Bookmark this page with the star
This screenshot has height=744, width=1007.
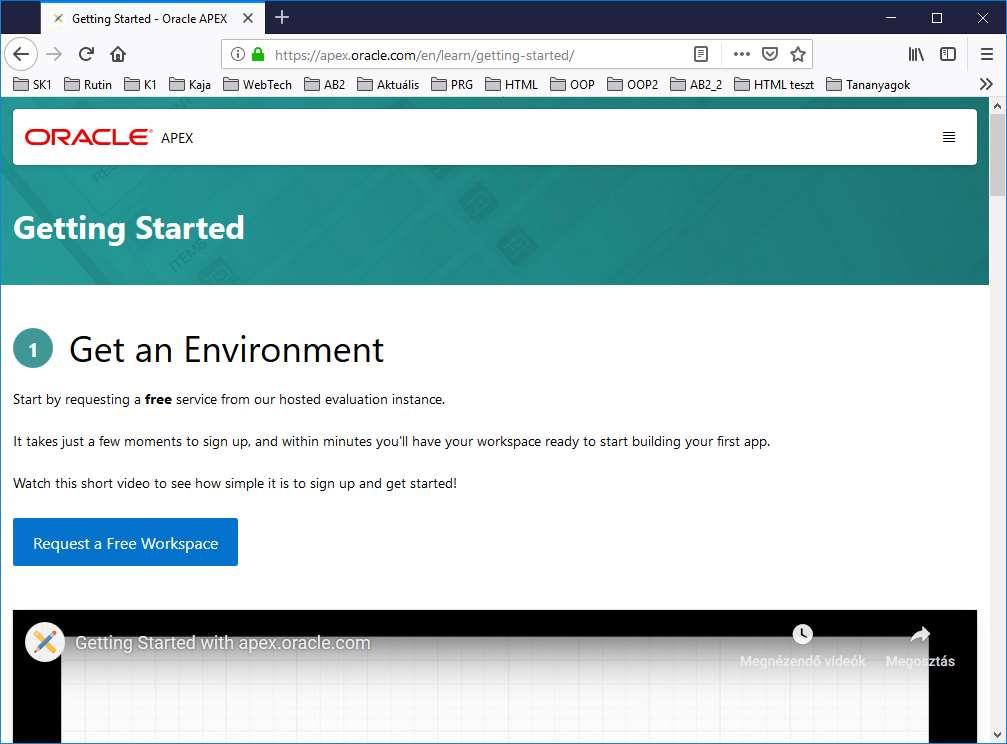[x=798, y=55]
